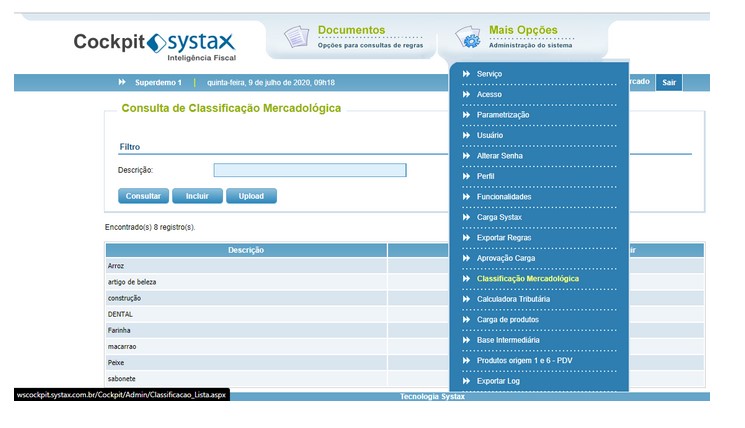Click the date text quinta-feira, 9 de julho
745x428 pixels.
271,82
